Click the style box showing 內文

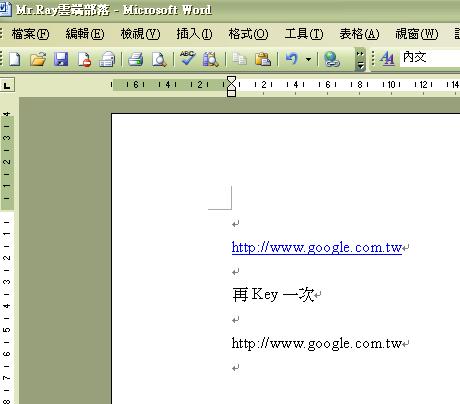[x=430, y=58]
